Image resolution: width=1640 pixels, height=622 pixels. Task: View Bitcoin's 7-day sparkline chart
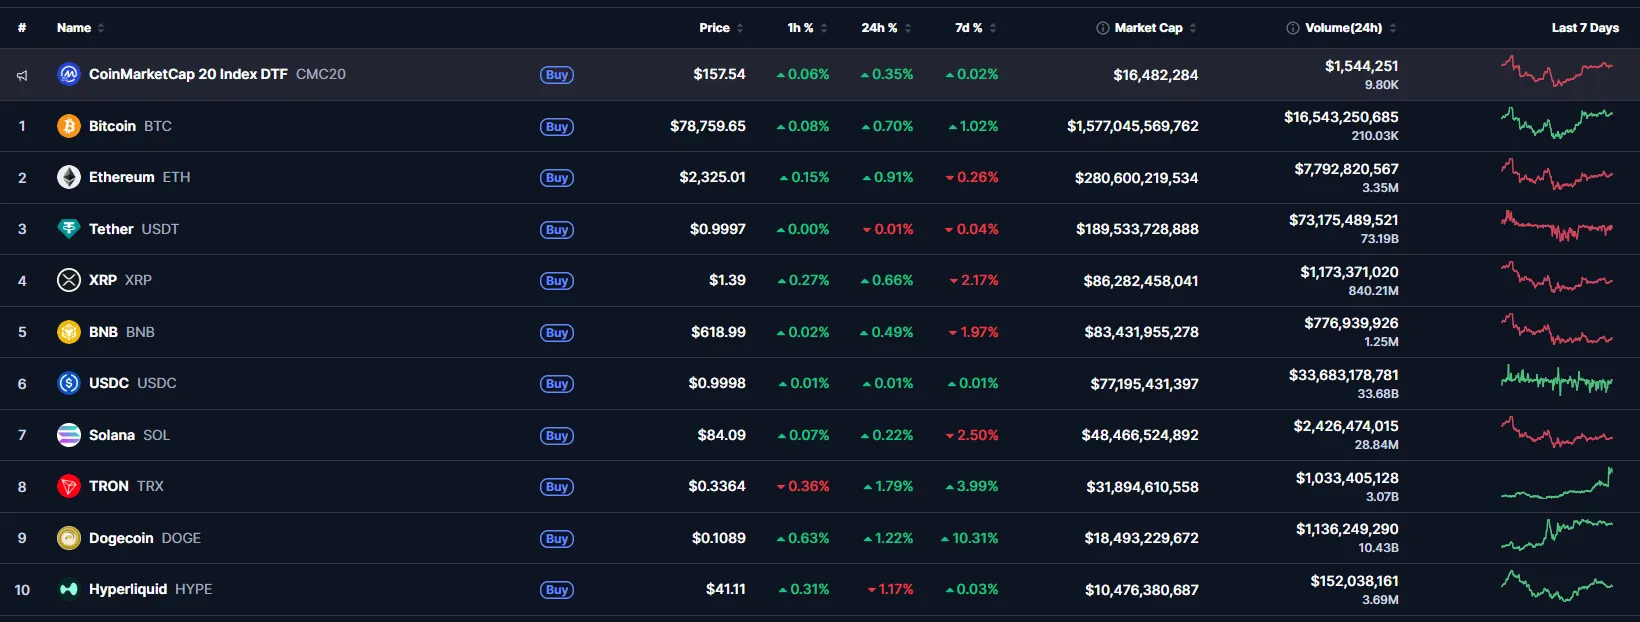(x=1557, y=123)
